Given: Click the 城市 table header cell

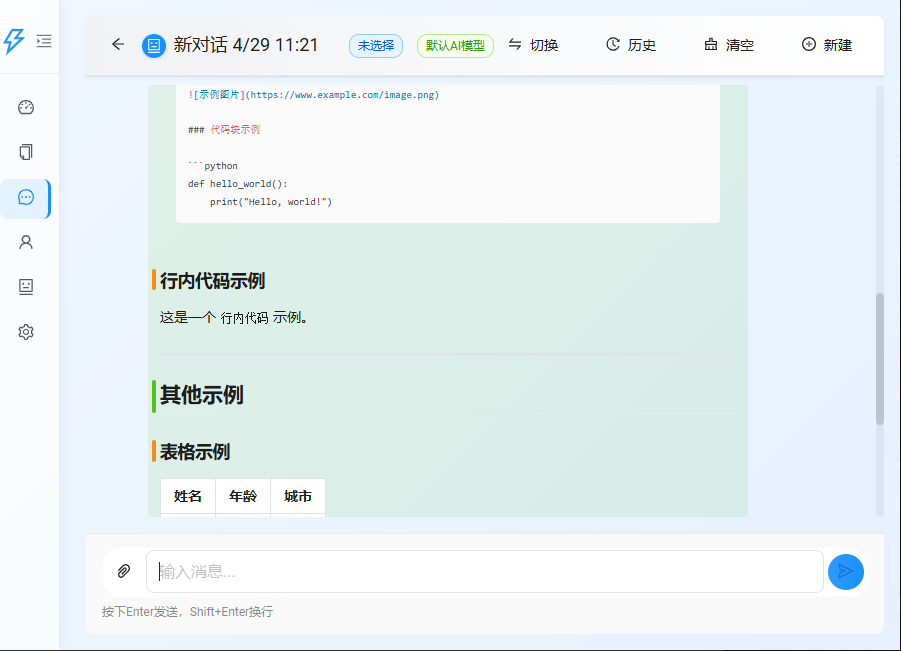Looking at the screenshot, I should pyautogui.click(x=298, y=496).
